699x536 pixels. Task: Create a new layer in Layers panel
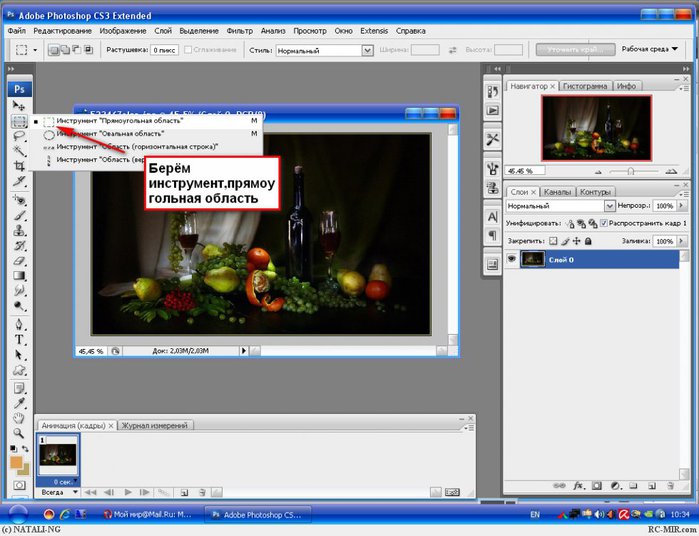pyautogui.click(x=651, y=486)
